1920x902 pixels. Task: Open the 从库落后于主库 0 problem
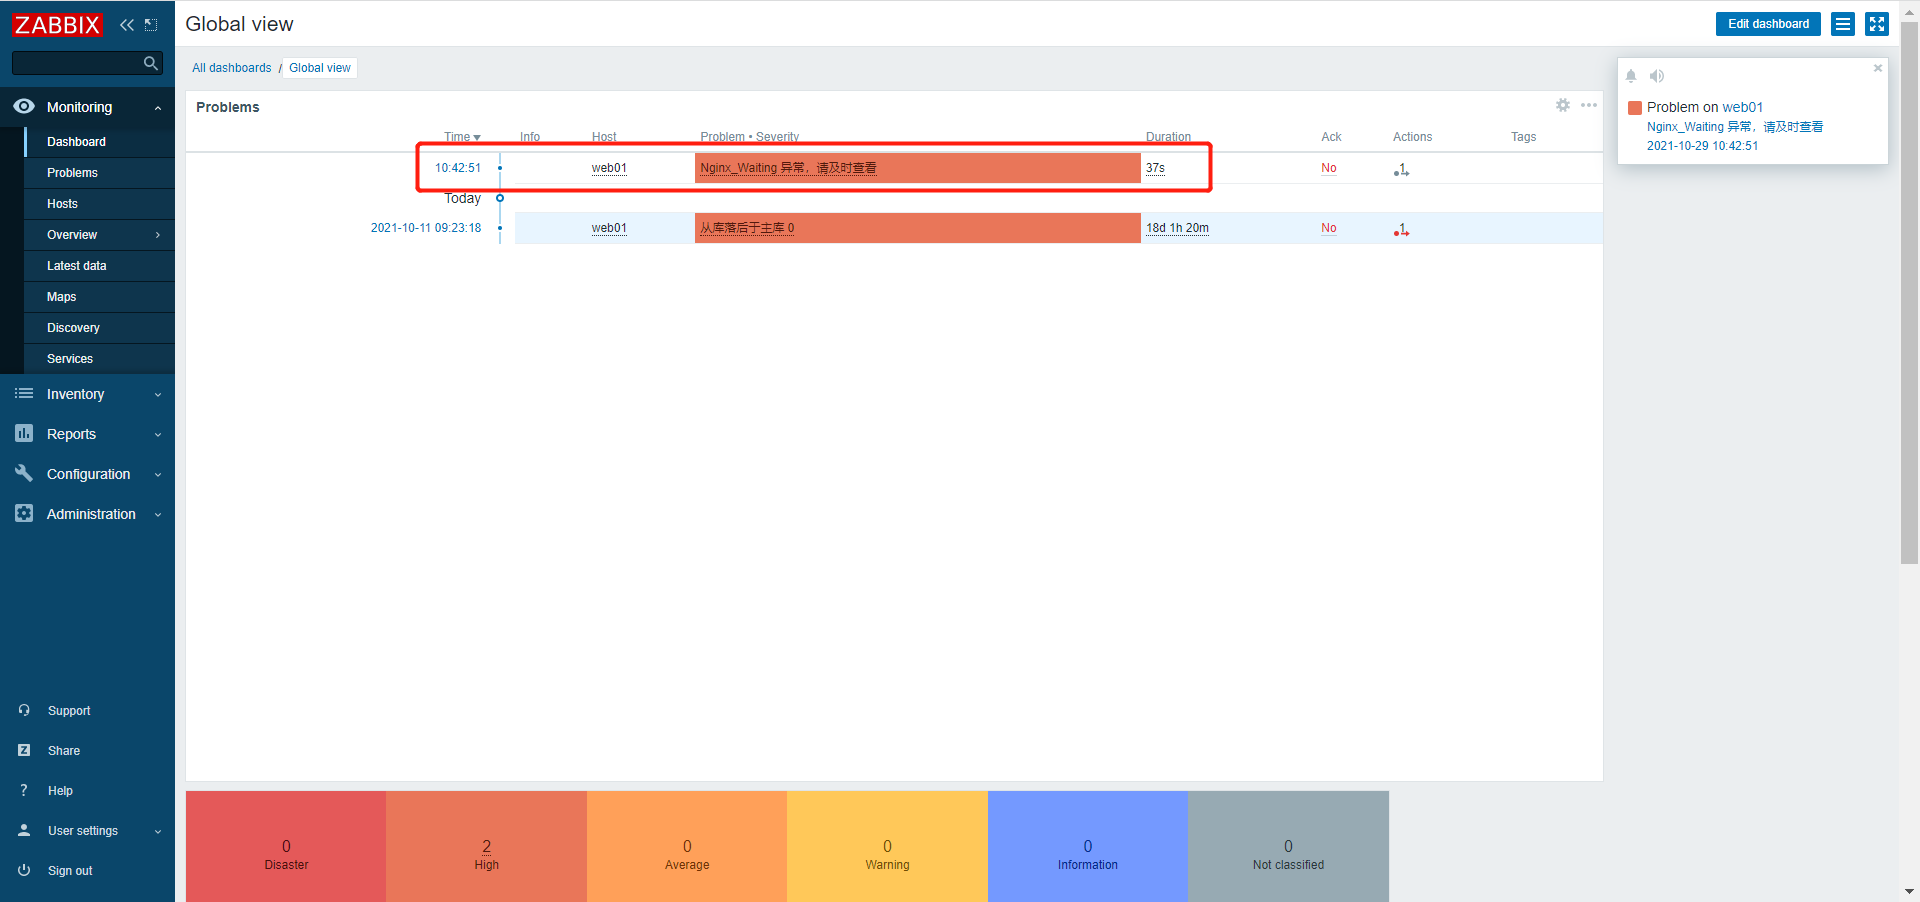pos(747,228)
